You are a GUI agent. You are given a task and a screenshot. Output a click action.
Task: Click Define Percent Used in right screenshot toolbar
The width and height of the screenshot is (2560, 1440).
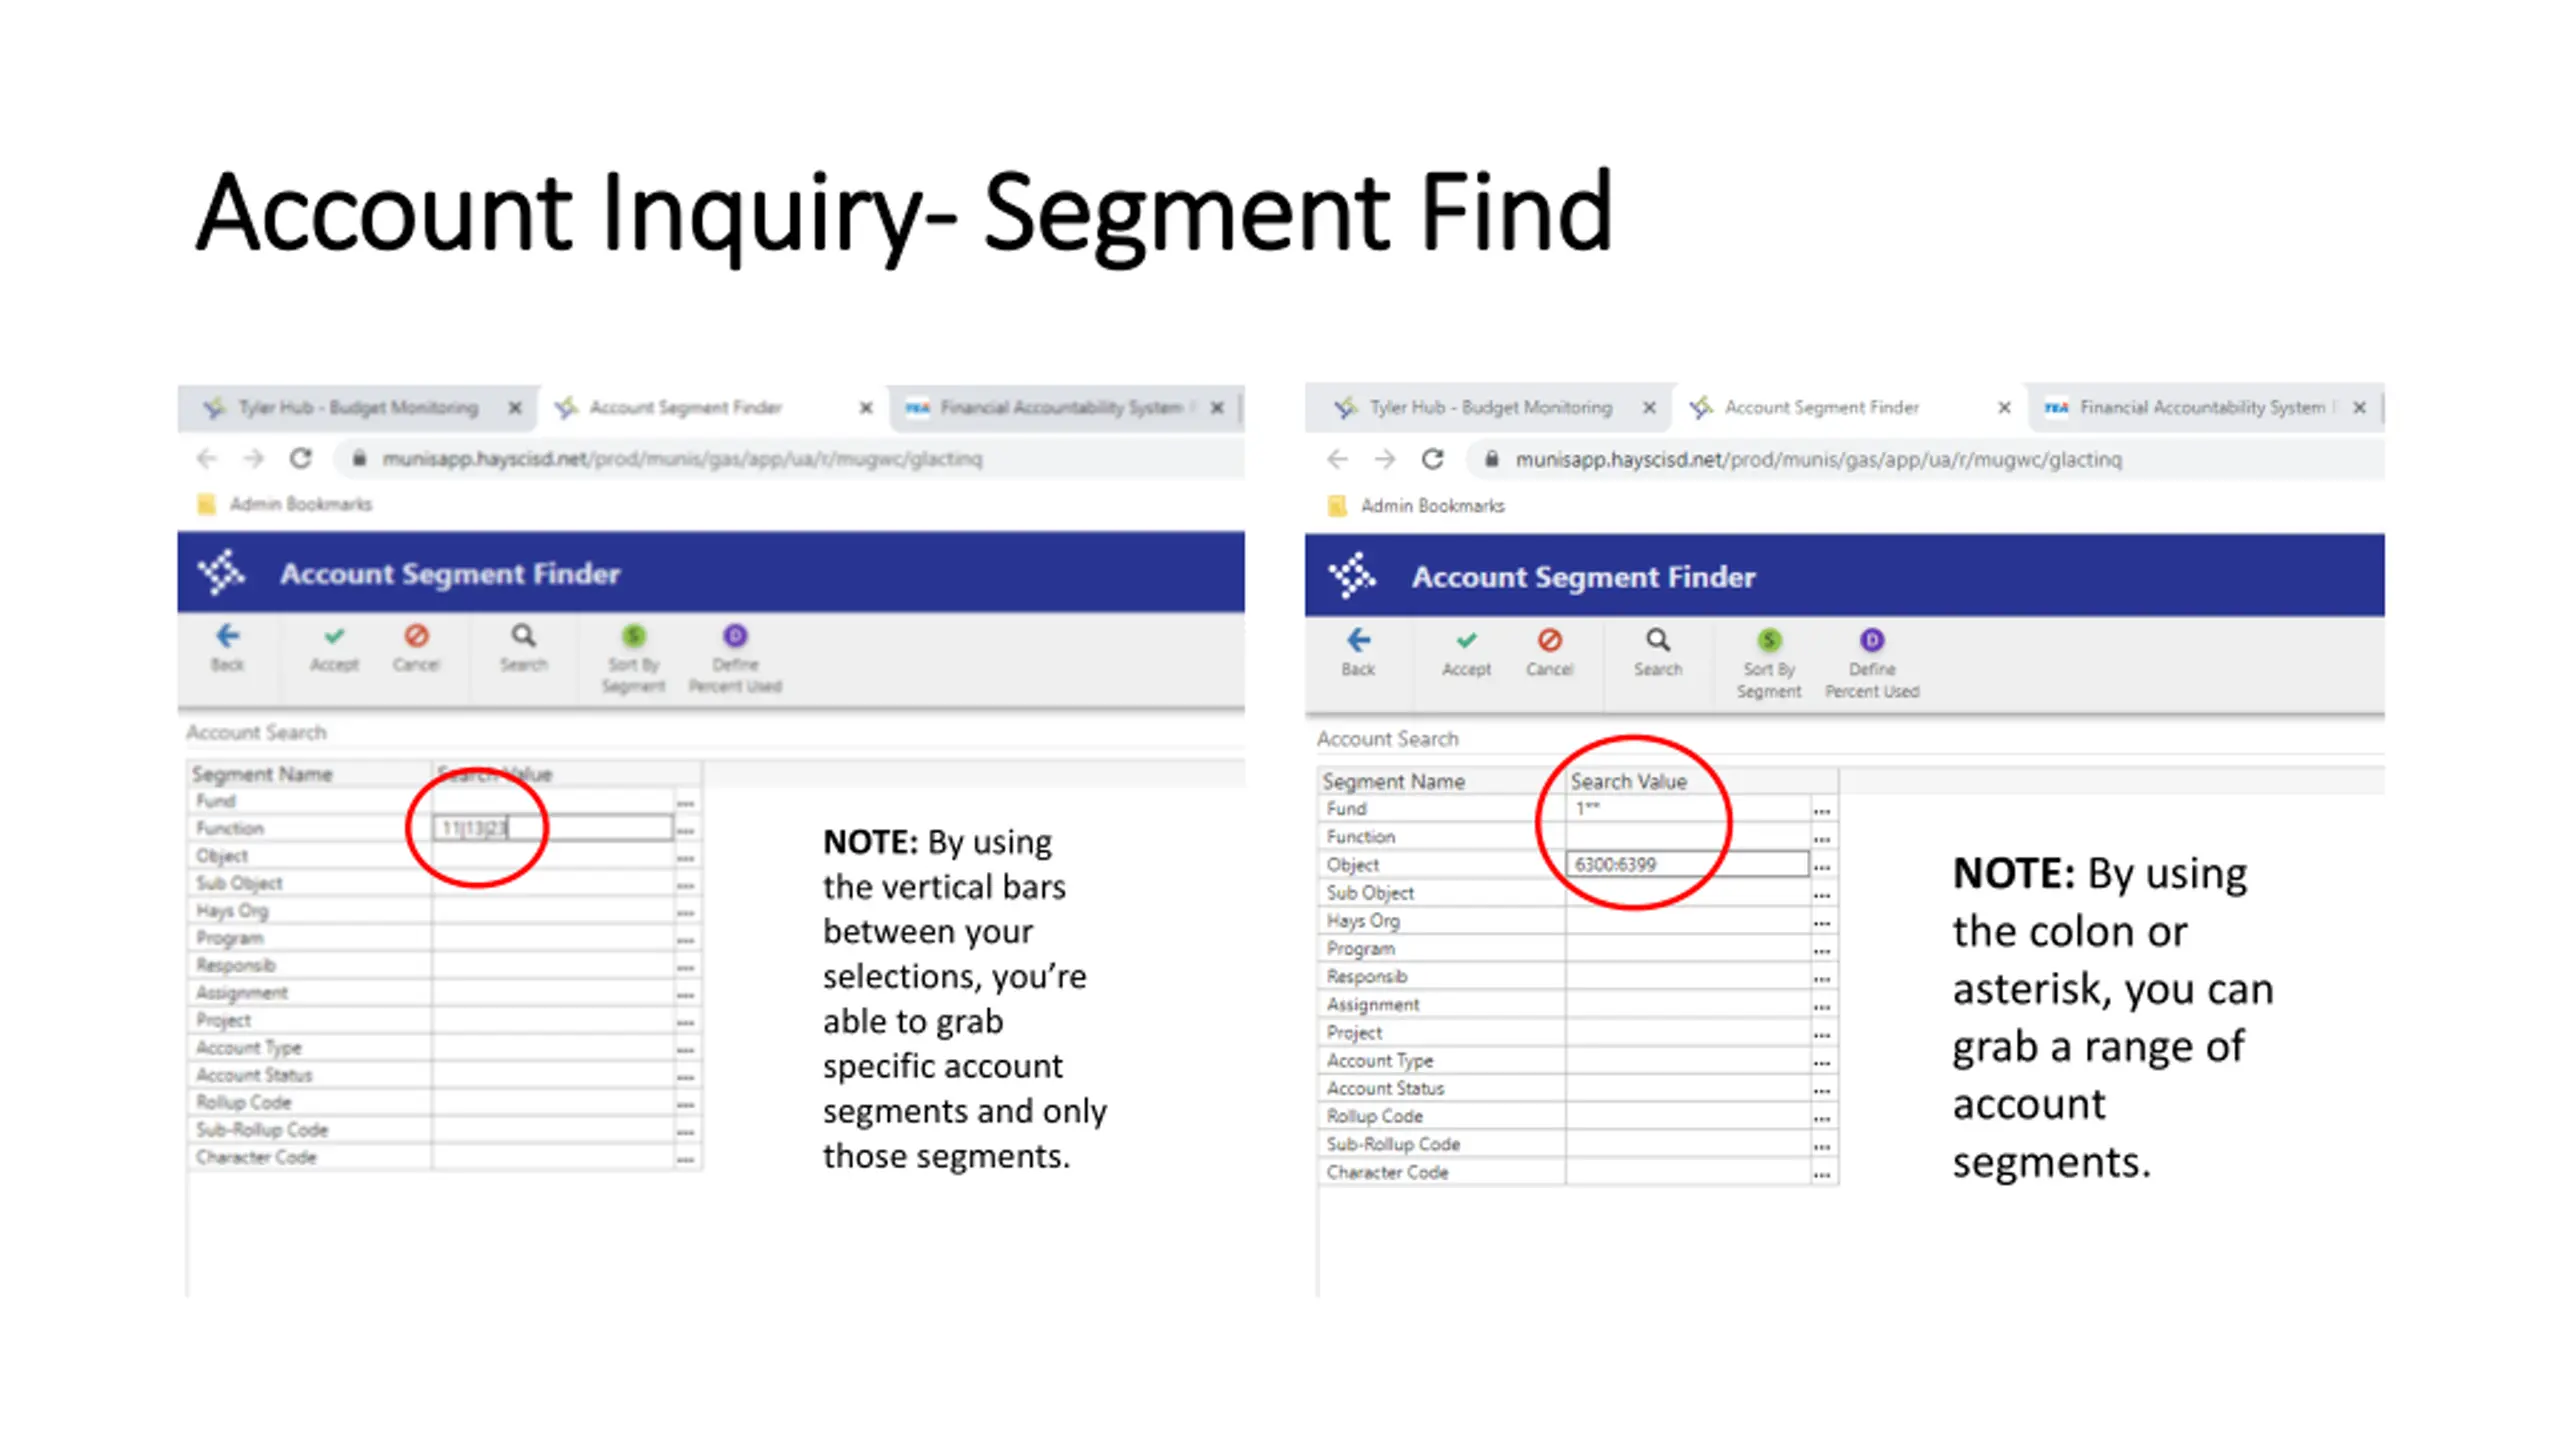[1872, 663]
